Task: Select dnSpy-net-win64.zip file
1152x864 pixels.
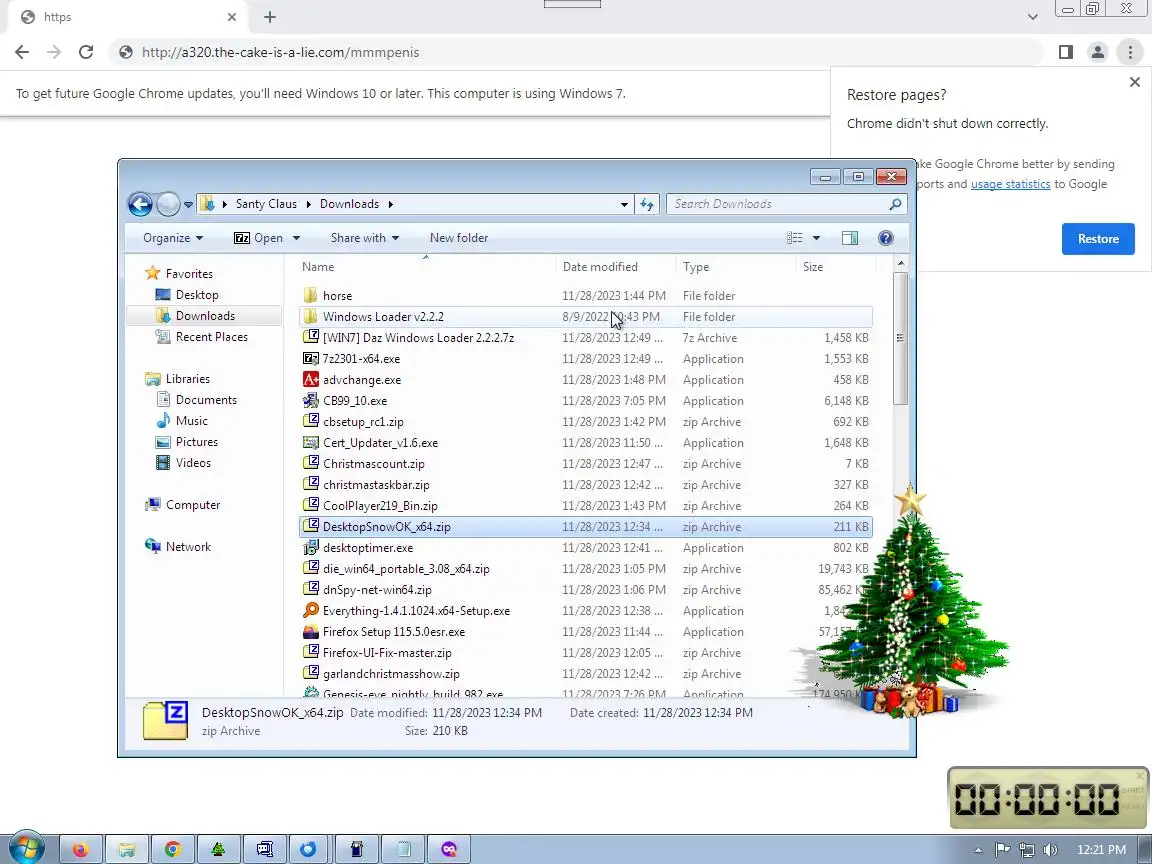Action: [x=586, y=590]
